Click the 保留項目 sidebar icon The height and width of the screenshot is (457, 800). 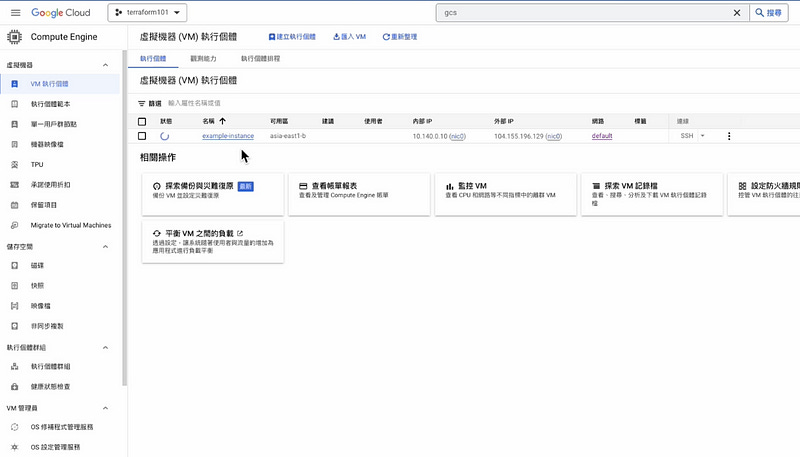[x=14, y=205]
